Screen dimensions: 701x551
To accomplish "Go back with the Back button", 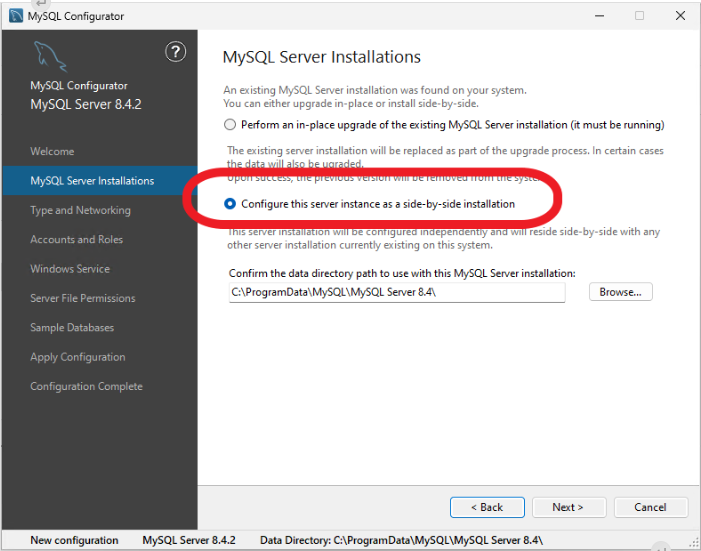I will click(x=487, y=507).
